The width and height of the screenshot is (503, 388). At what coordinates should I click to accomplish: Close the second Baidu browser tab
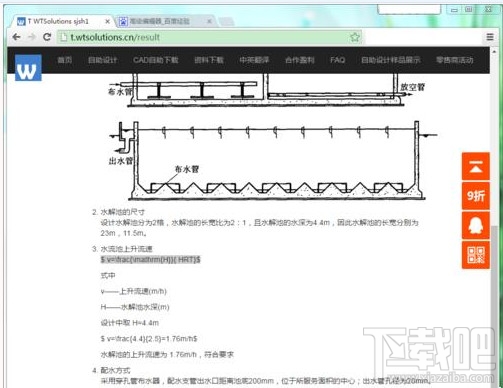click(x=209, y=21)
